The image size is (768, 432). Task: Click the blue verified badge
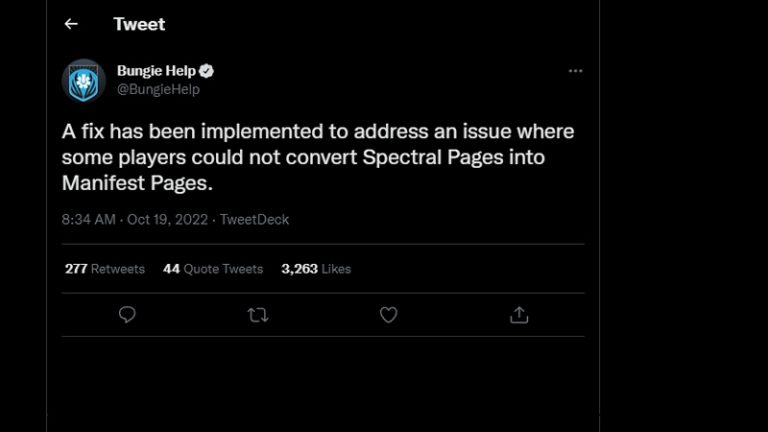click(206, 71)
